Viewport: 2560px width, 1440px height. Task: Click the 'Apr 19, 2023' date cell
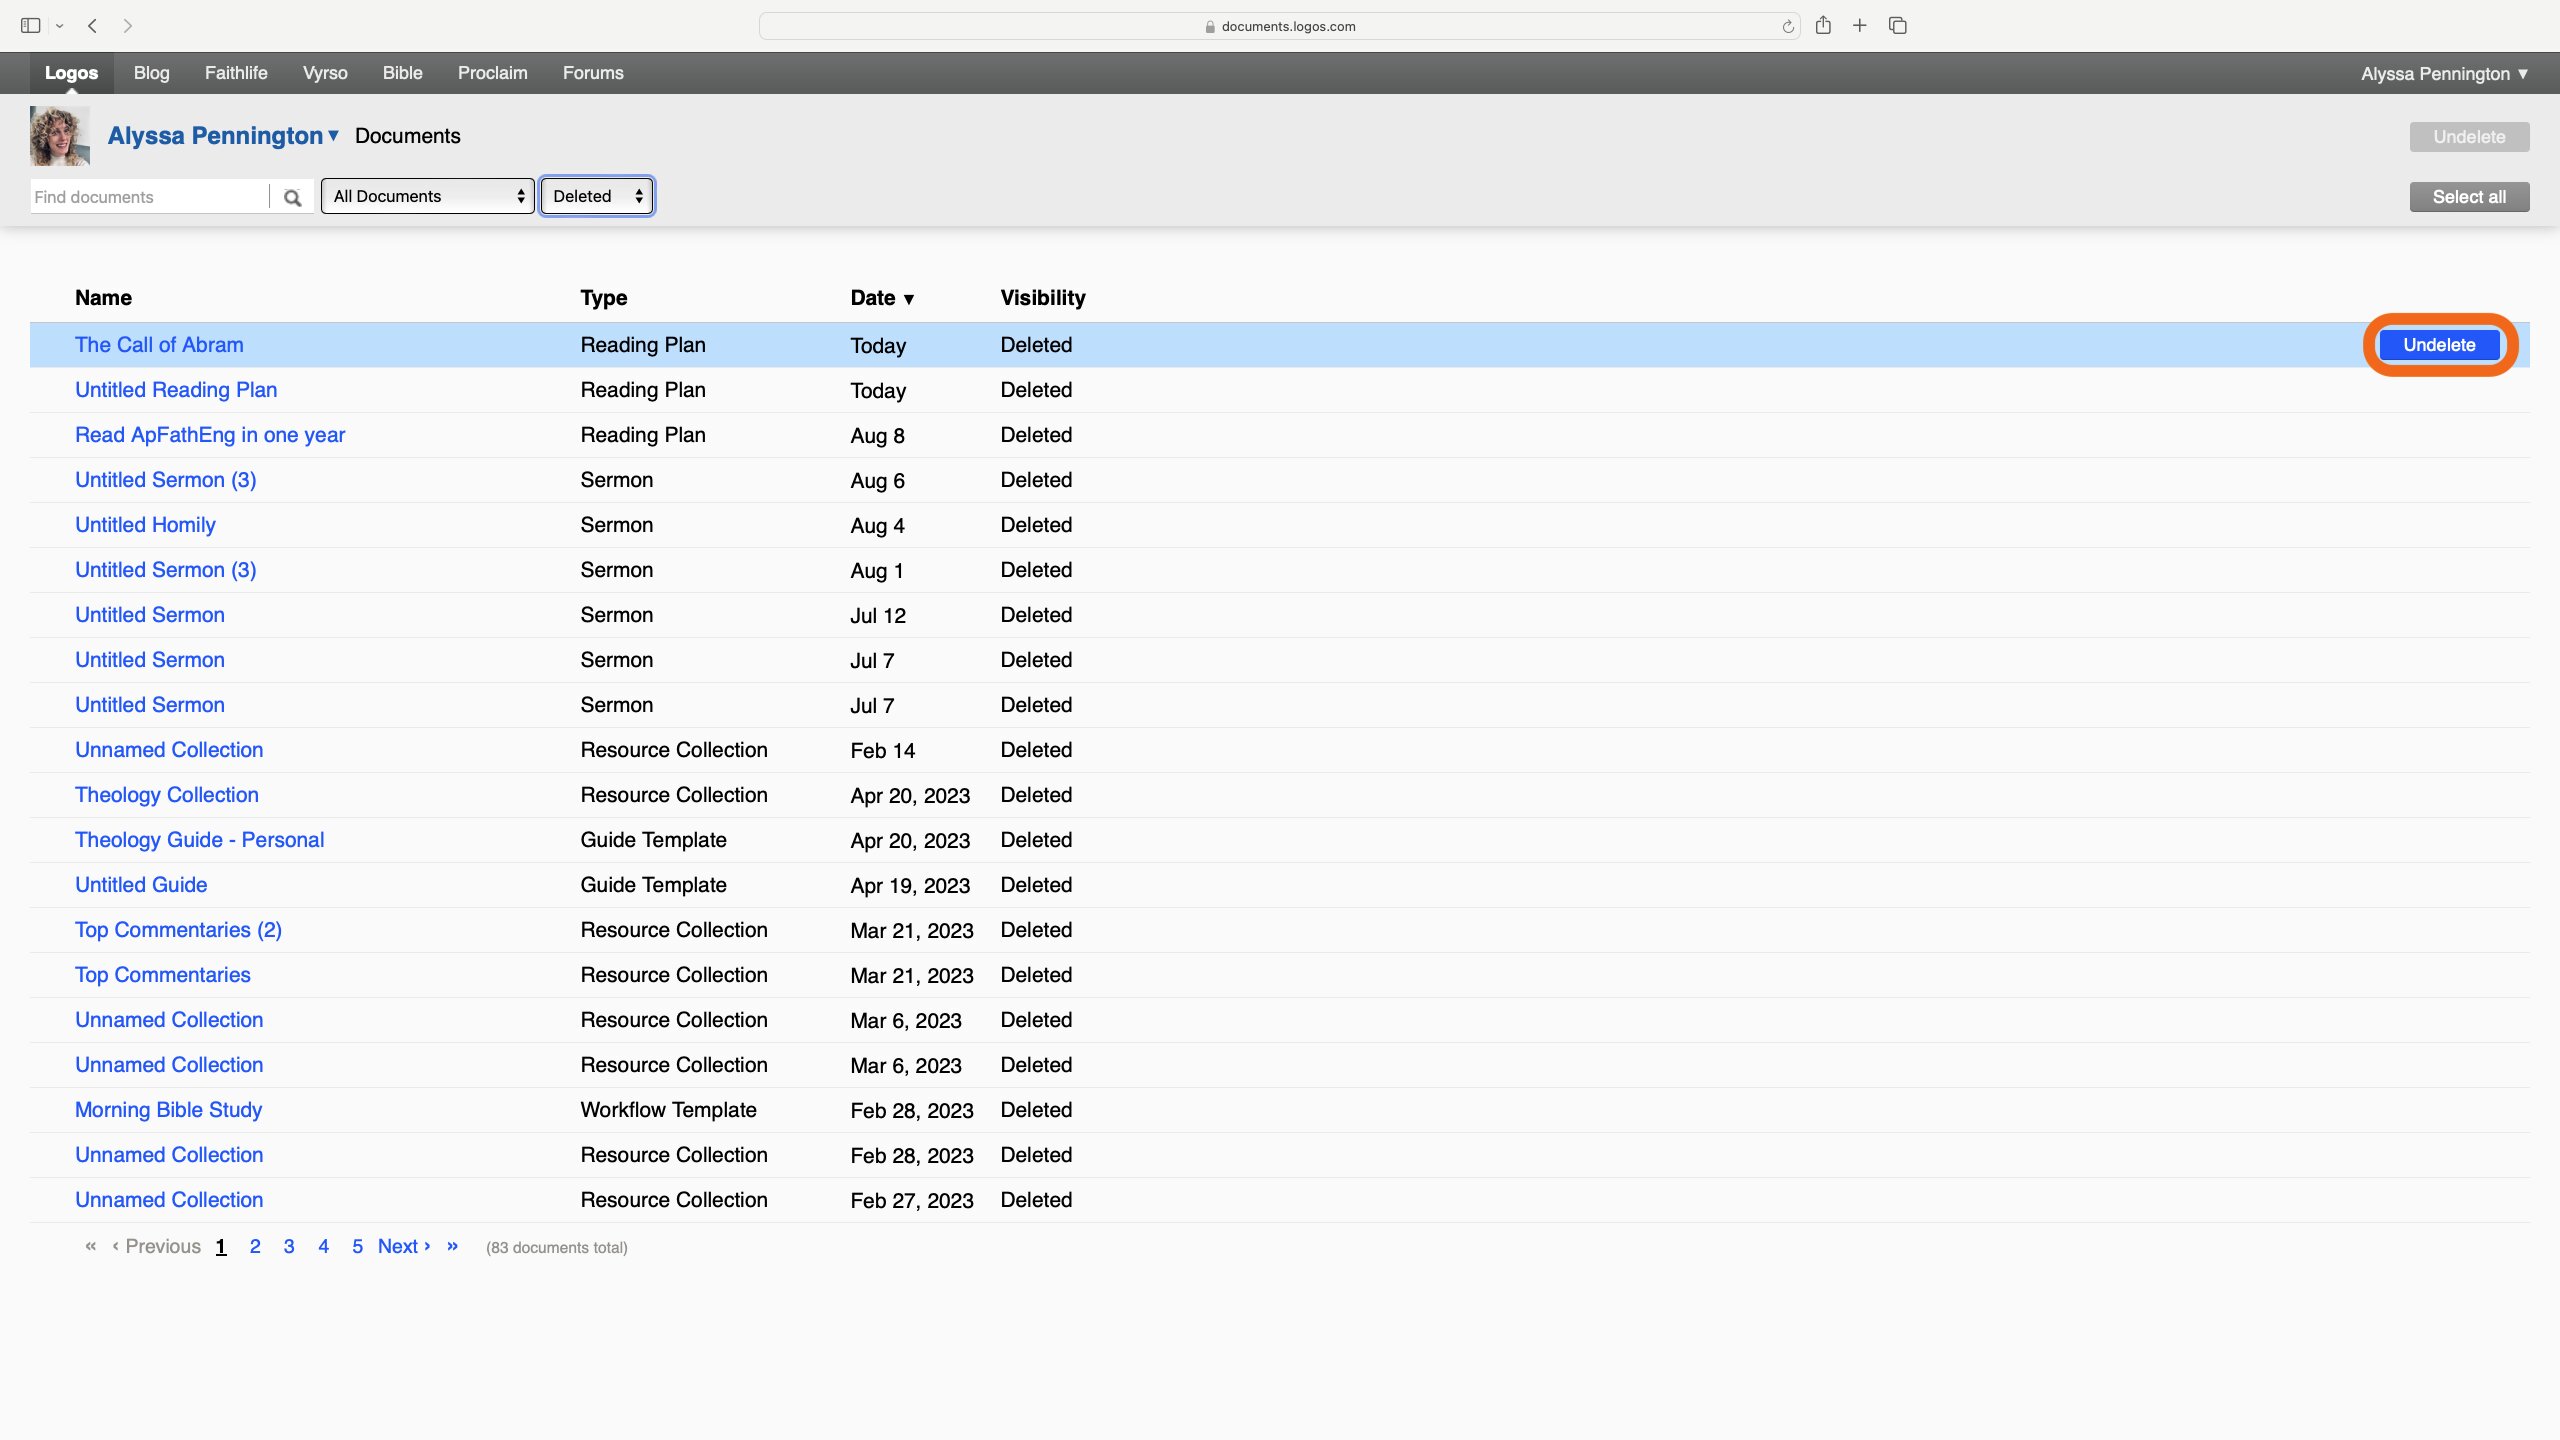click(x=910, y=885)
